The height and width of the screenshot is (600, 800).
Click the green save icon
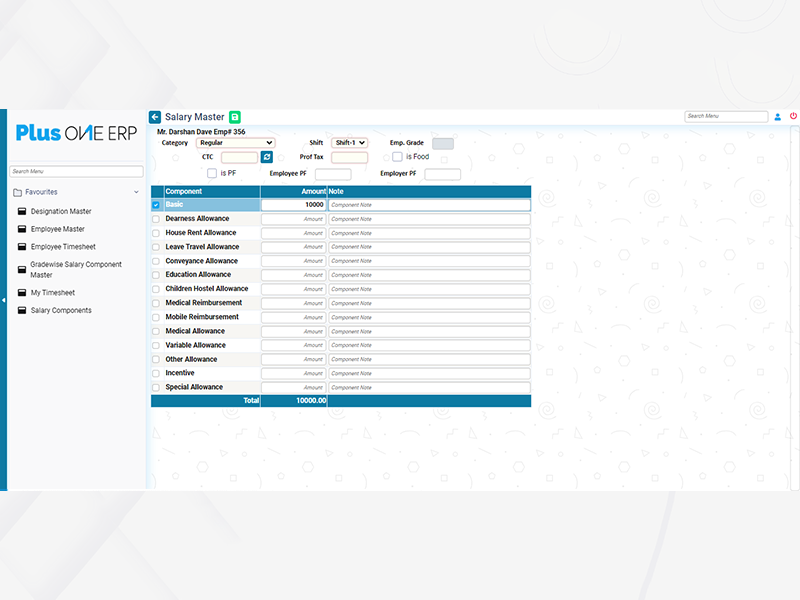click(235, 117)
